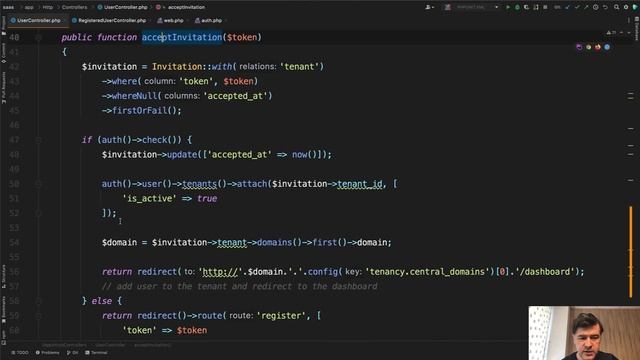The height and width of the screenshot is (360, 640).
Task: Open the Problems tool window
Action: coord(48,353)
